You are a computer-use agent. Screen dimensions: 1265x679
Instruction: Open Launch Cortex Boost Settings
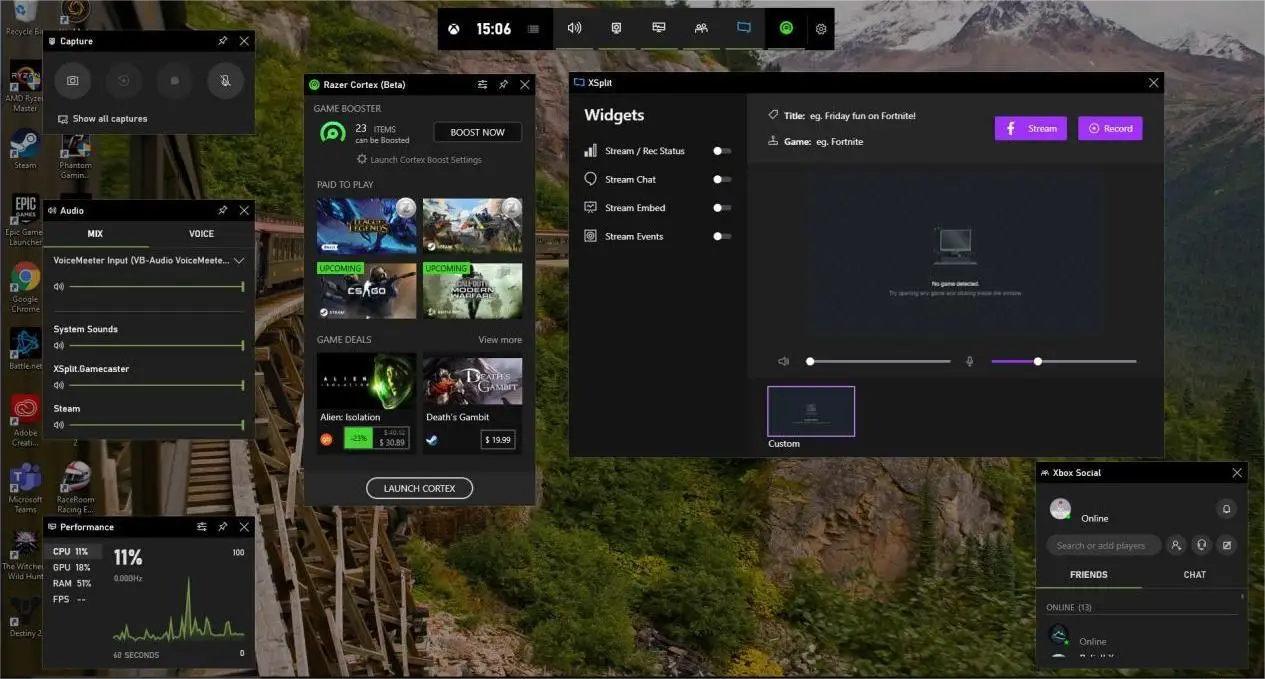click(420, 160)
